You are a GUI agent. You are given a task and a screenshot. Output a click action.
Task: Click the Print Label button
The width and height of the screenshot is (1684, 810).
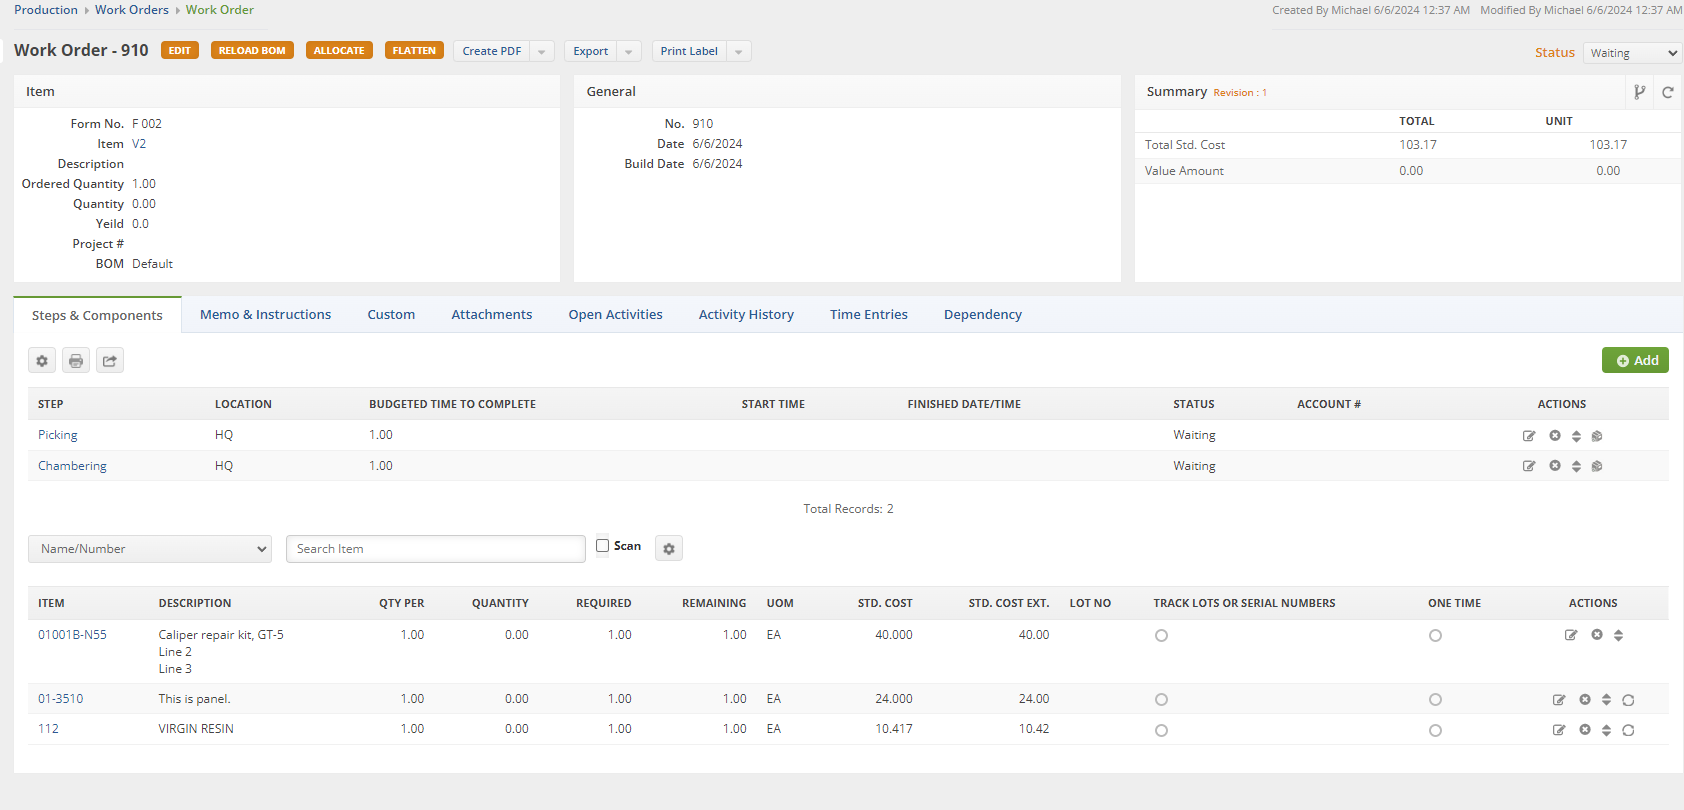(x=689, y=51)
